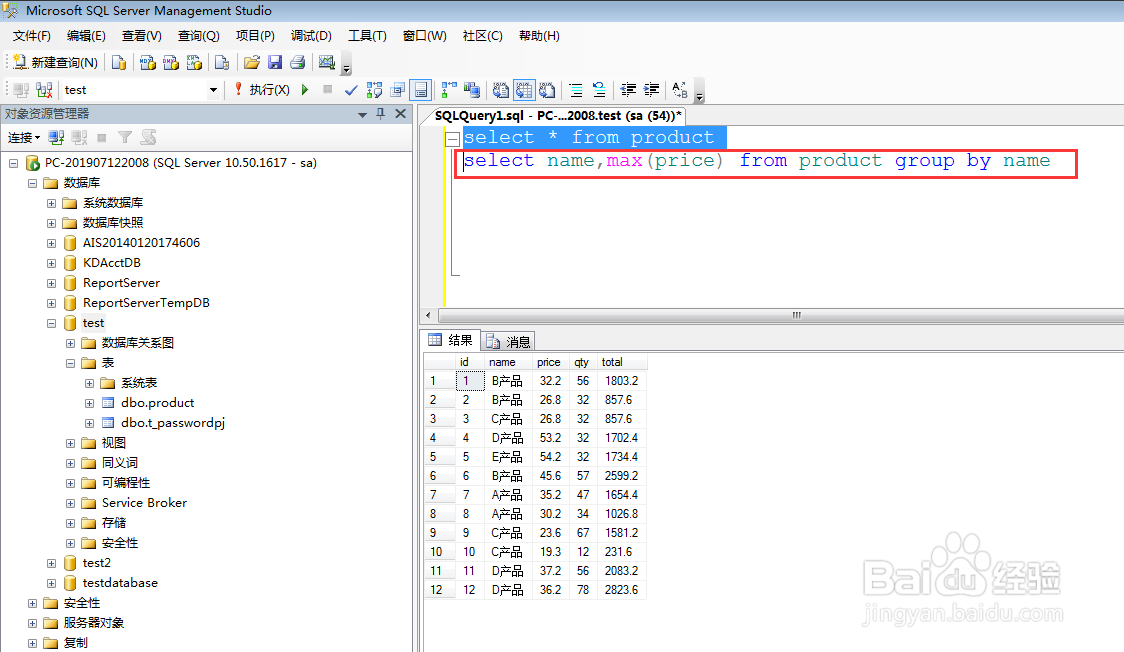Open the Query Options icon
The width and height of the screenshot is (1124, 652).
(x=398, y=90)
